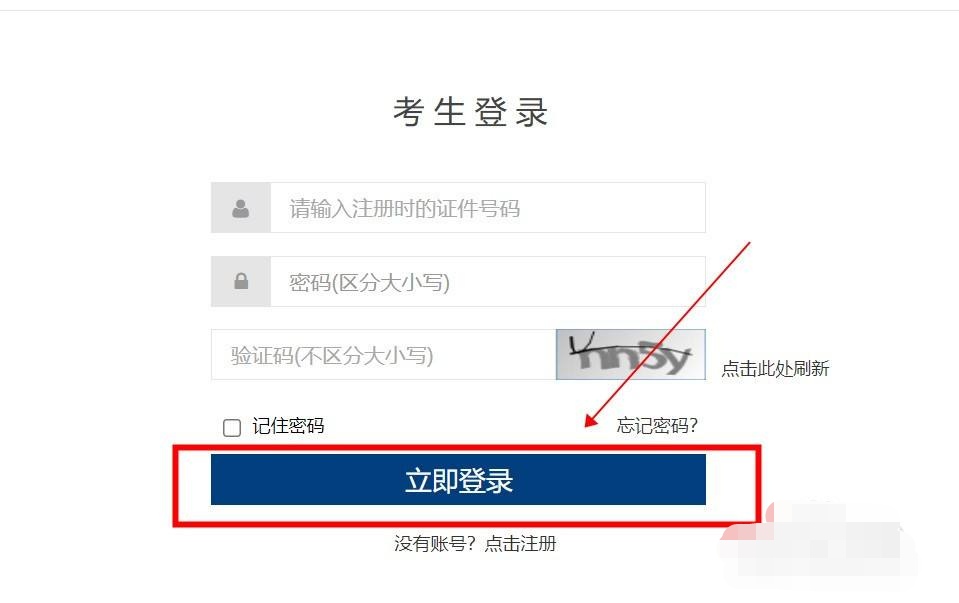Click the red arrow annotation's tip
The image size is (959, 603).
[588, 423]
